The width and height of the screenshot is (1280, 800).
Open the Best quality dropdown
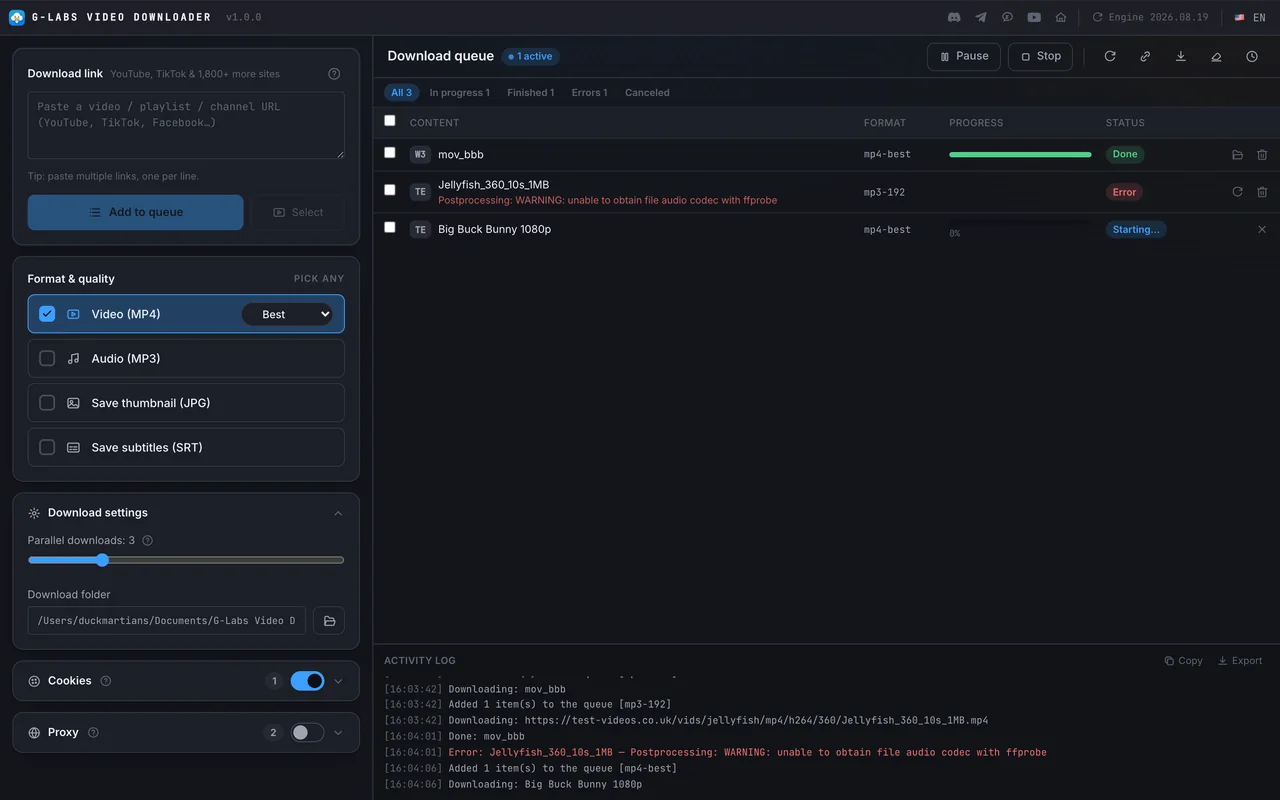pos(288,314)
